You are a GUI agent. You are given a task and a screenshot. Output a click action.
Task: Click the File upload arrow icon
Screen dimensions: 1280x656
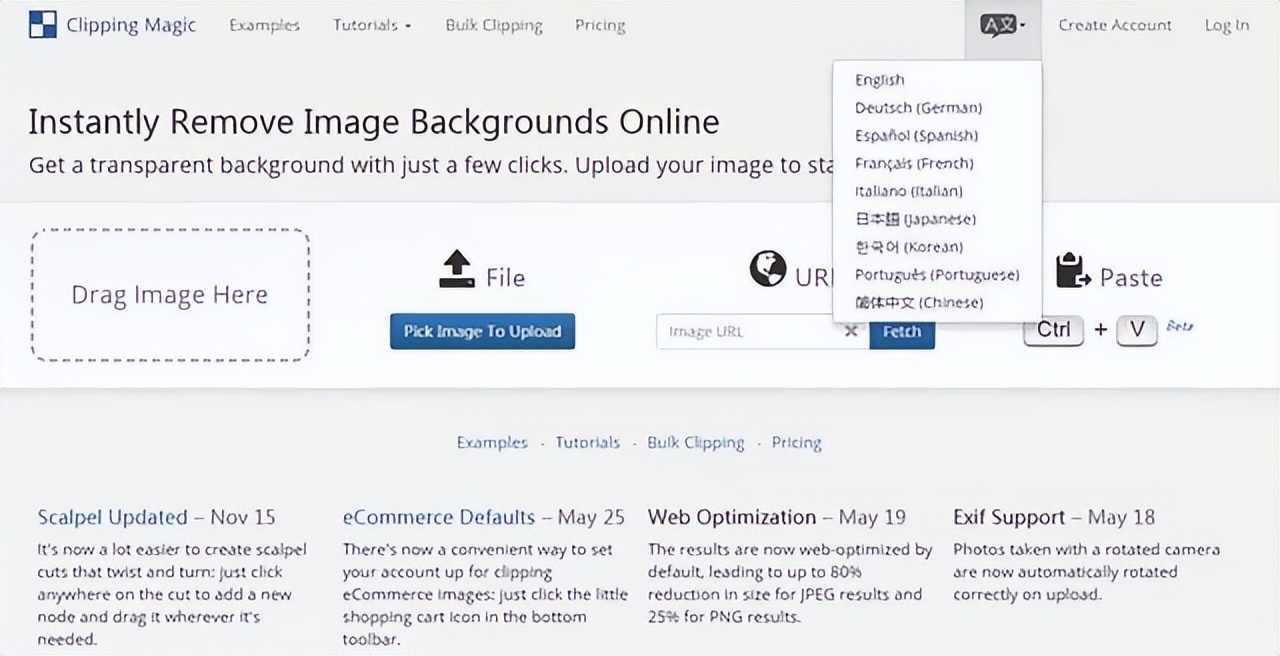click(457, 270)
